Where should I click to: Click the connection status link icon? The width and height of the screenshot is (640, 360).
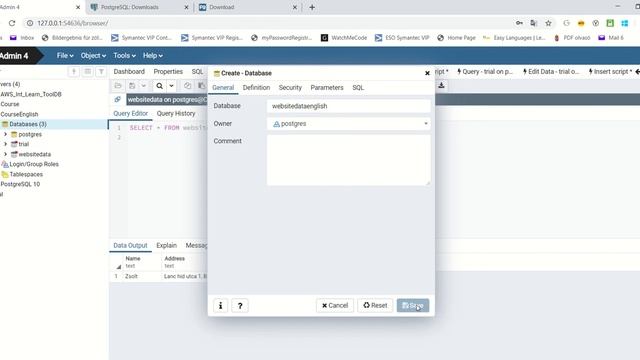click(x=118, y=100)
